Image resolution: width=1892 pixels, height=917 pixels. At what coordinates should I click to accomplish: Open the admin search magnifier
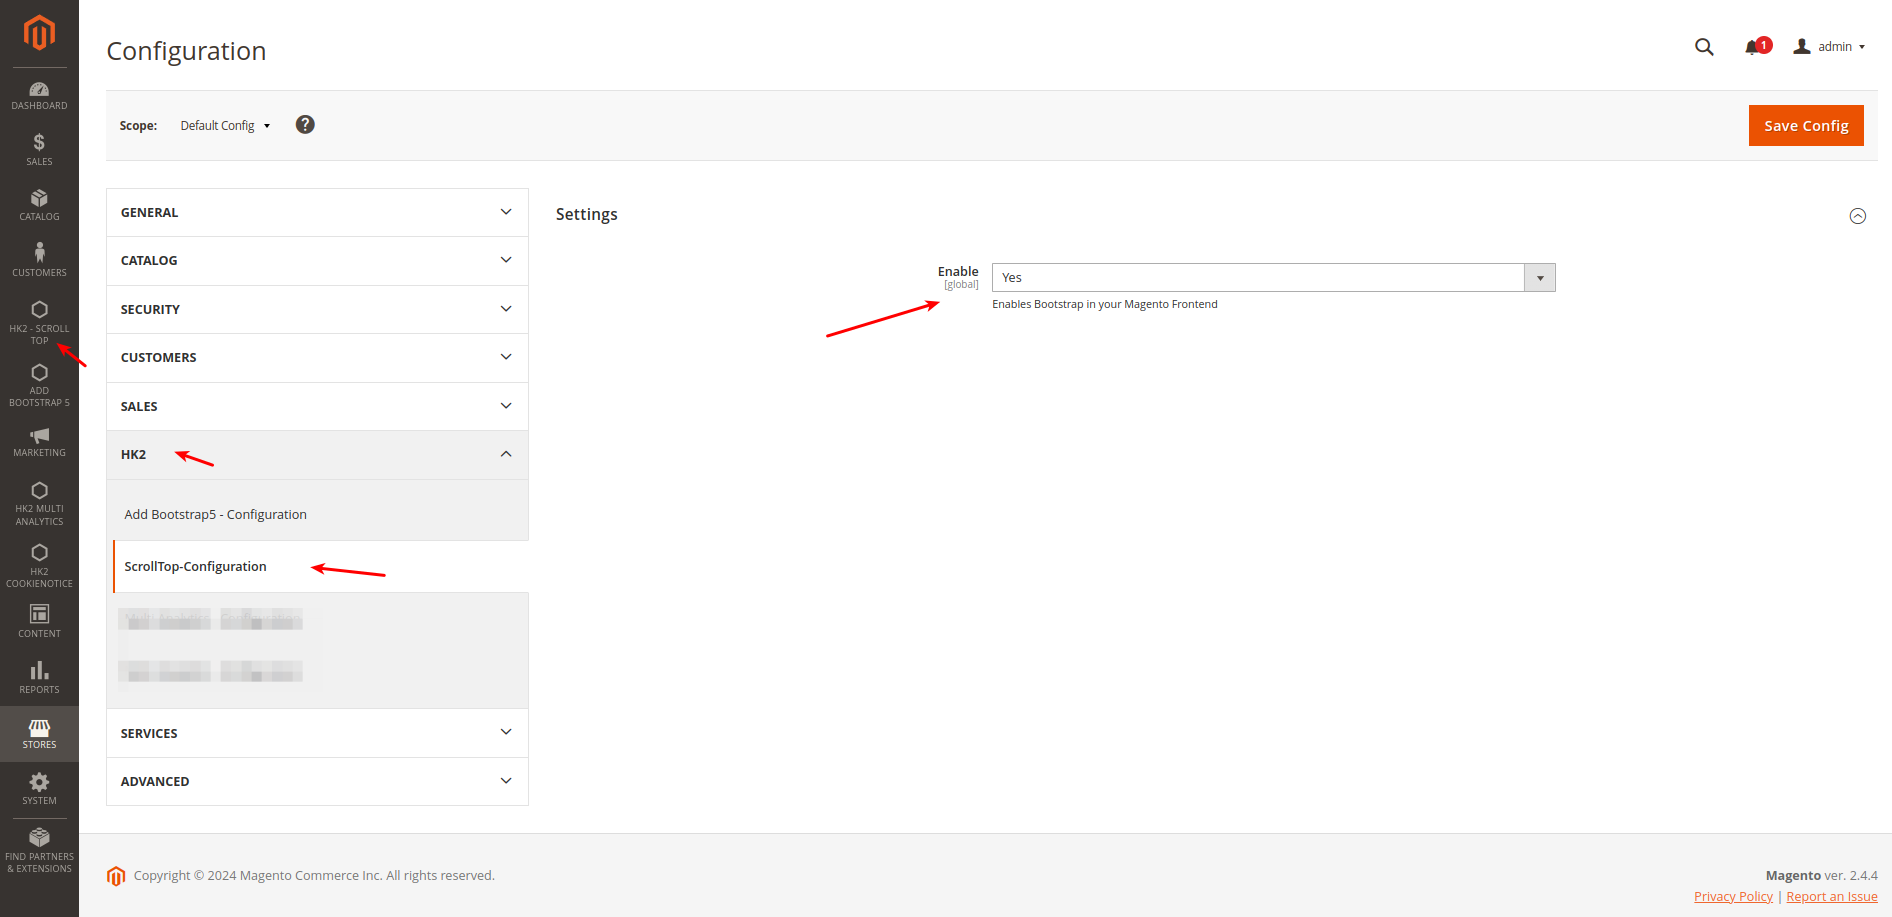[1703, 46]
